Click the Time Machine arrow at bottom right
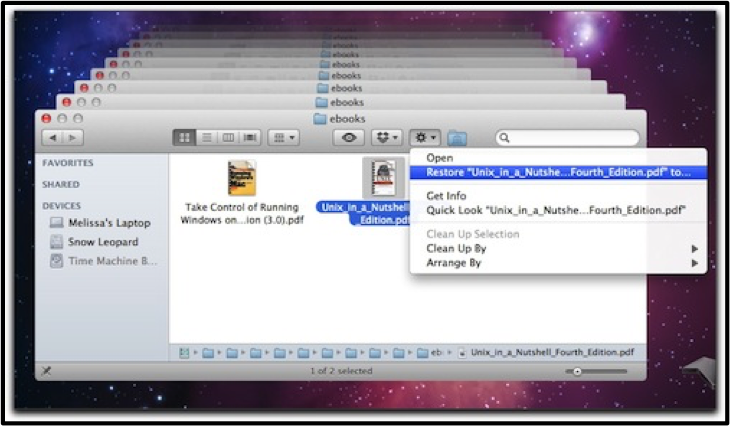Image resolution: width=730 pixels, height=426 pixels. (699, 371)
